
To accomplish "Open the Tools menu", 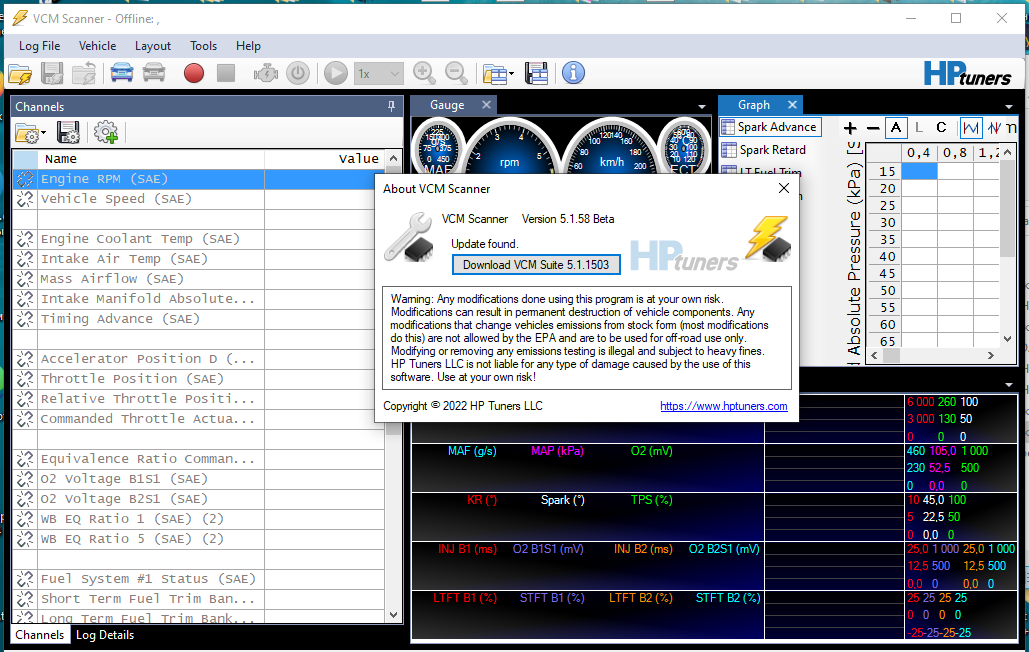I will click(x=203, y=46).
